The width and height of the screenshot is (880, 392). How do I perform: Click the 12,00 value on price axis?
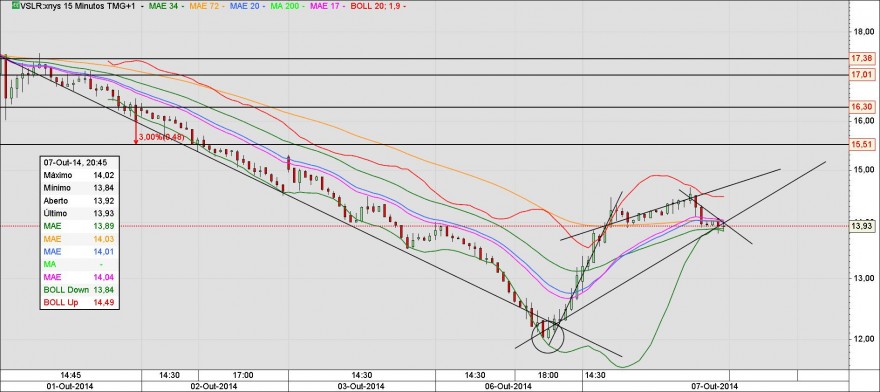click(x=864, y=339)
